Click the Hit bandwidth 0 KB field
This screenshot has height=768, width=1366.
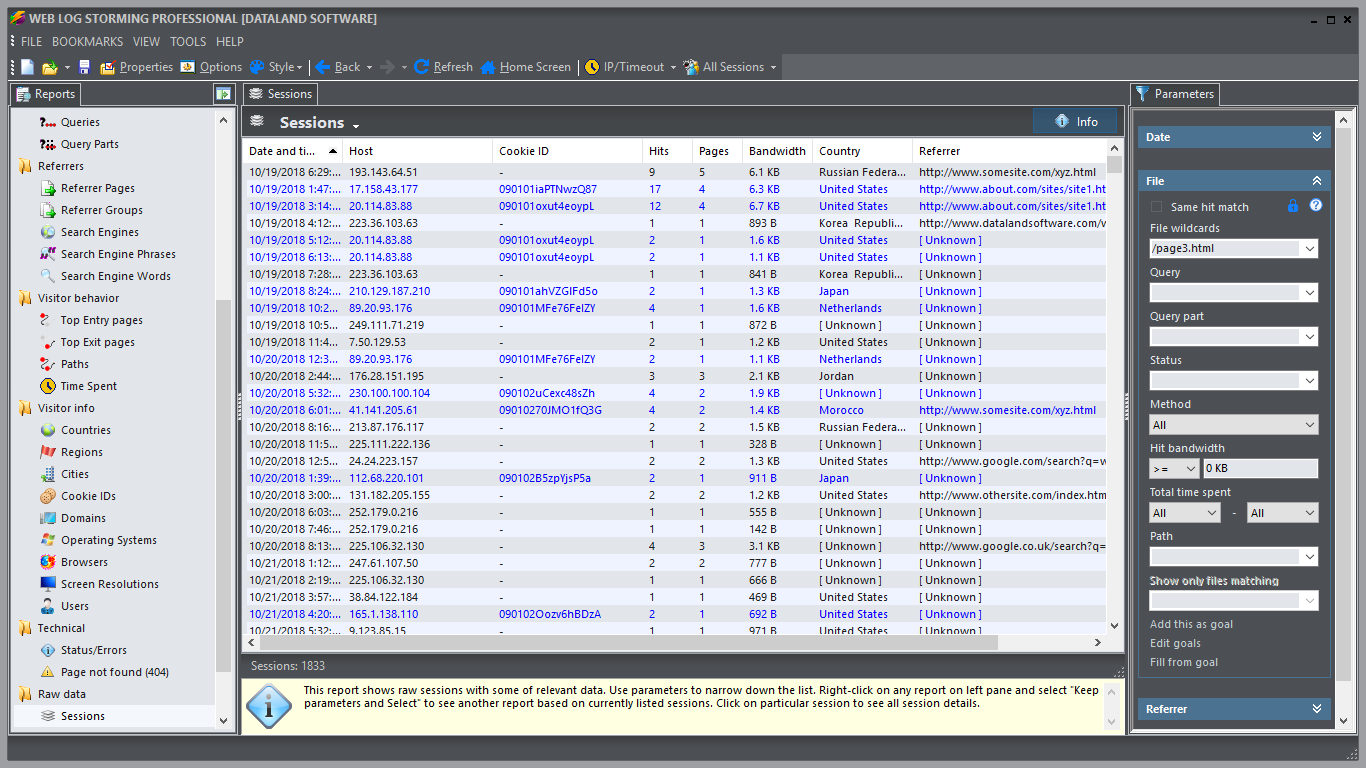1260,469
